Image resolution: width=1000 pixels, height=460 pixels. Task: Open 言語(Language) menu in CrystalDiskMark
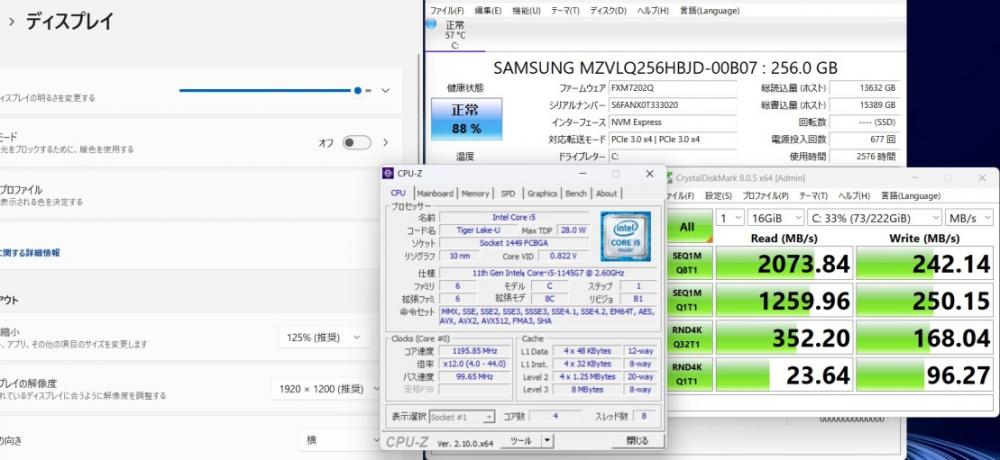point(911,196)
